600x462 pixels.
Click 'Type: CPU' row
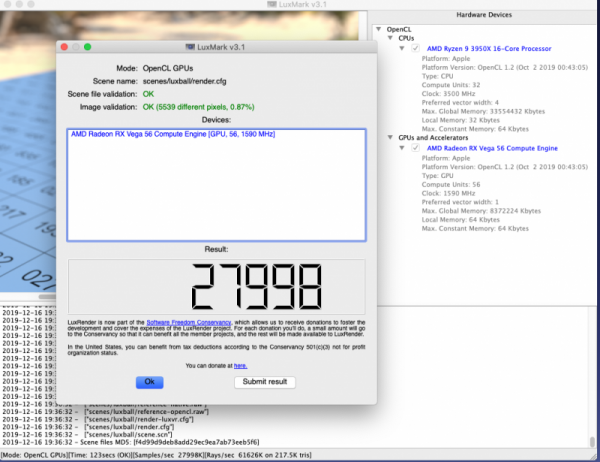click(x=437, y=76)
